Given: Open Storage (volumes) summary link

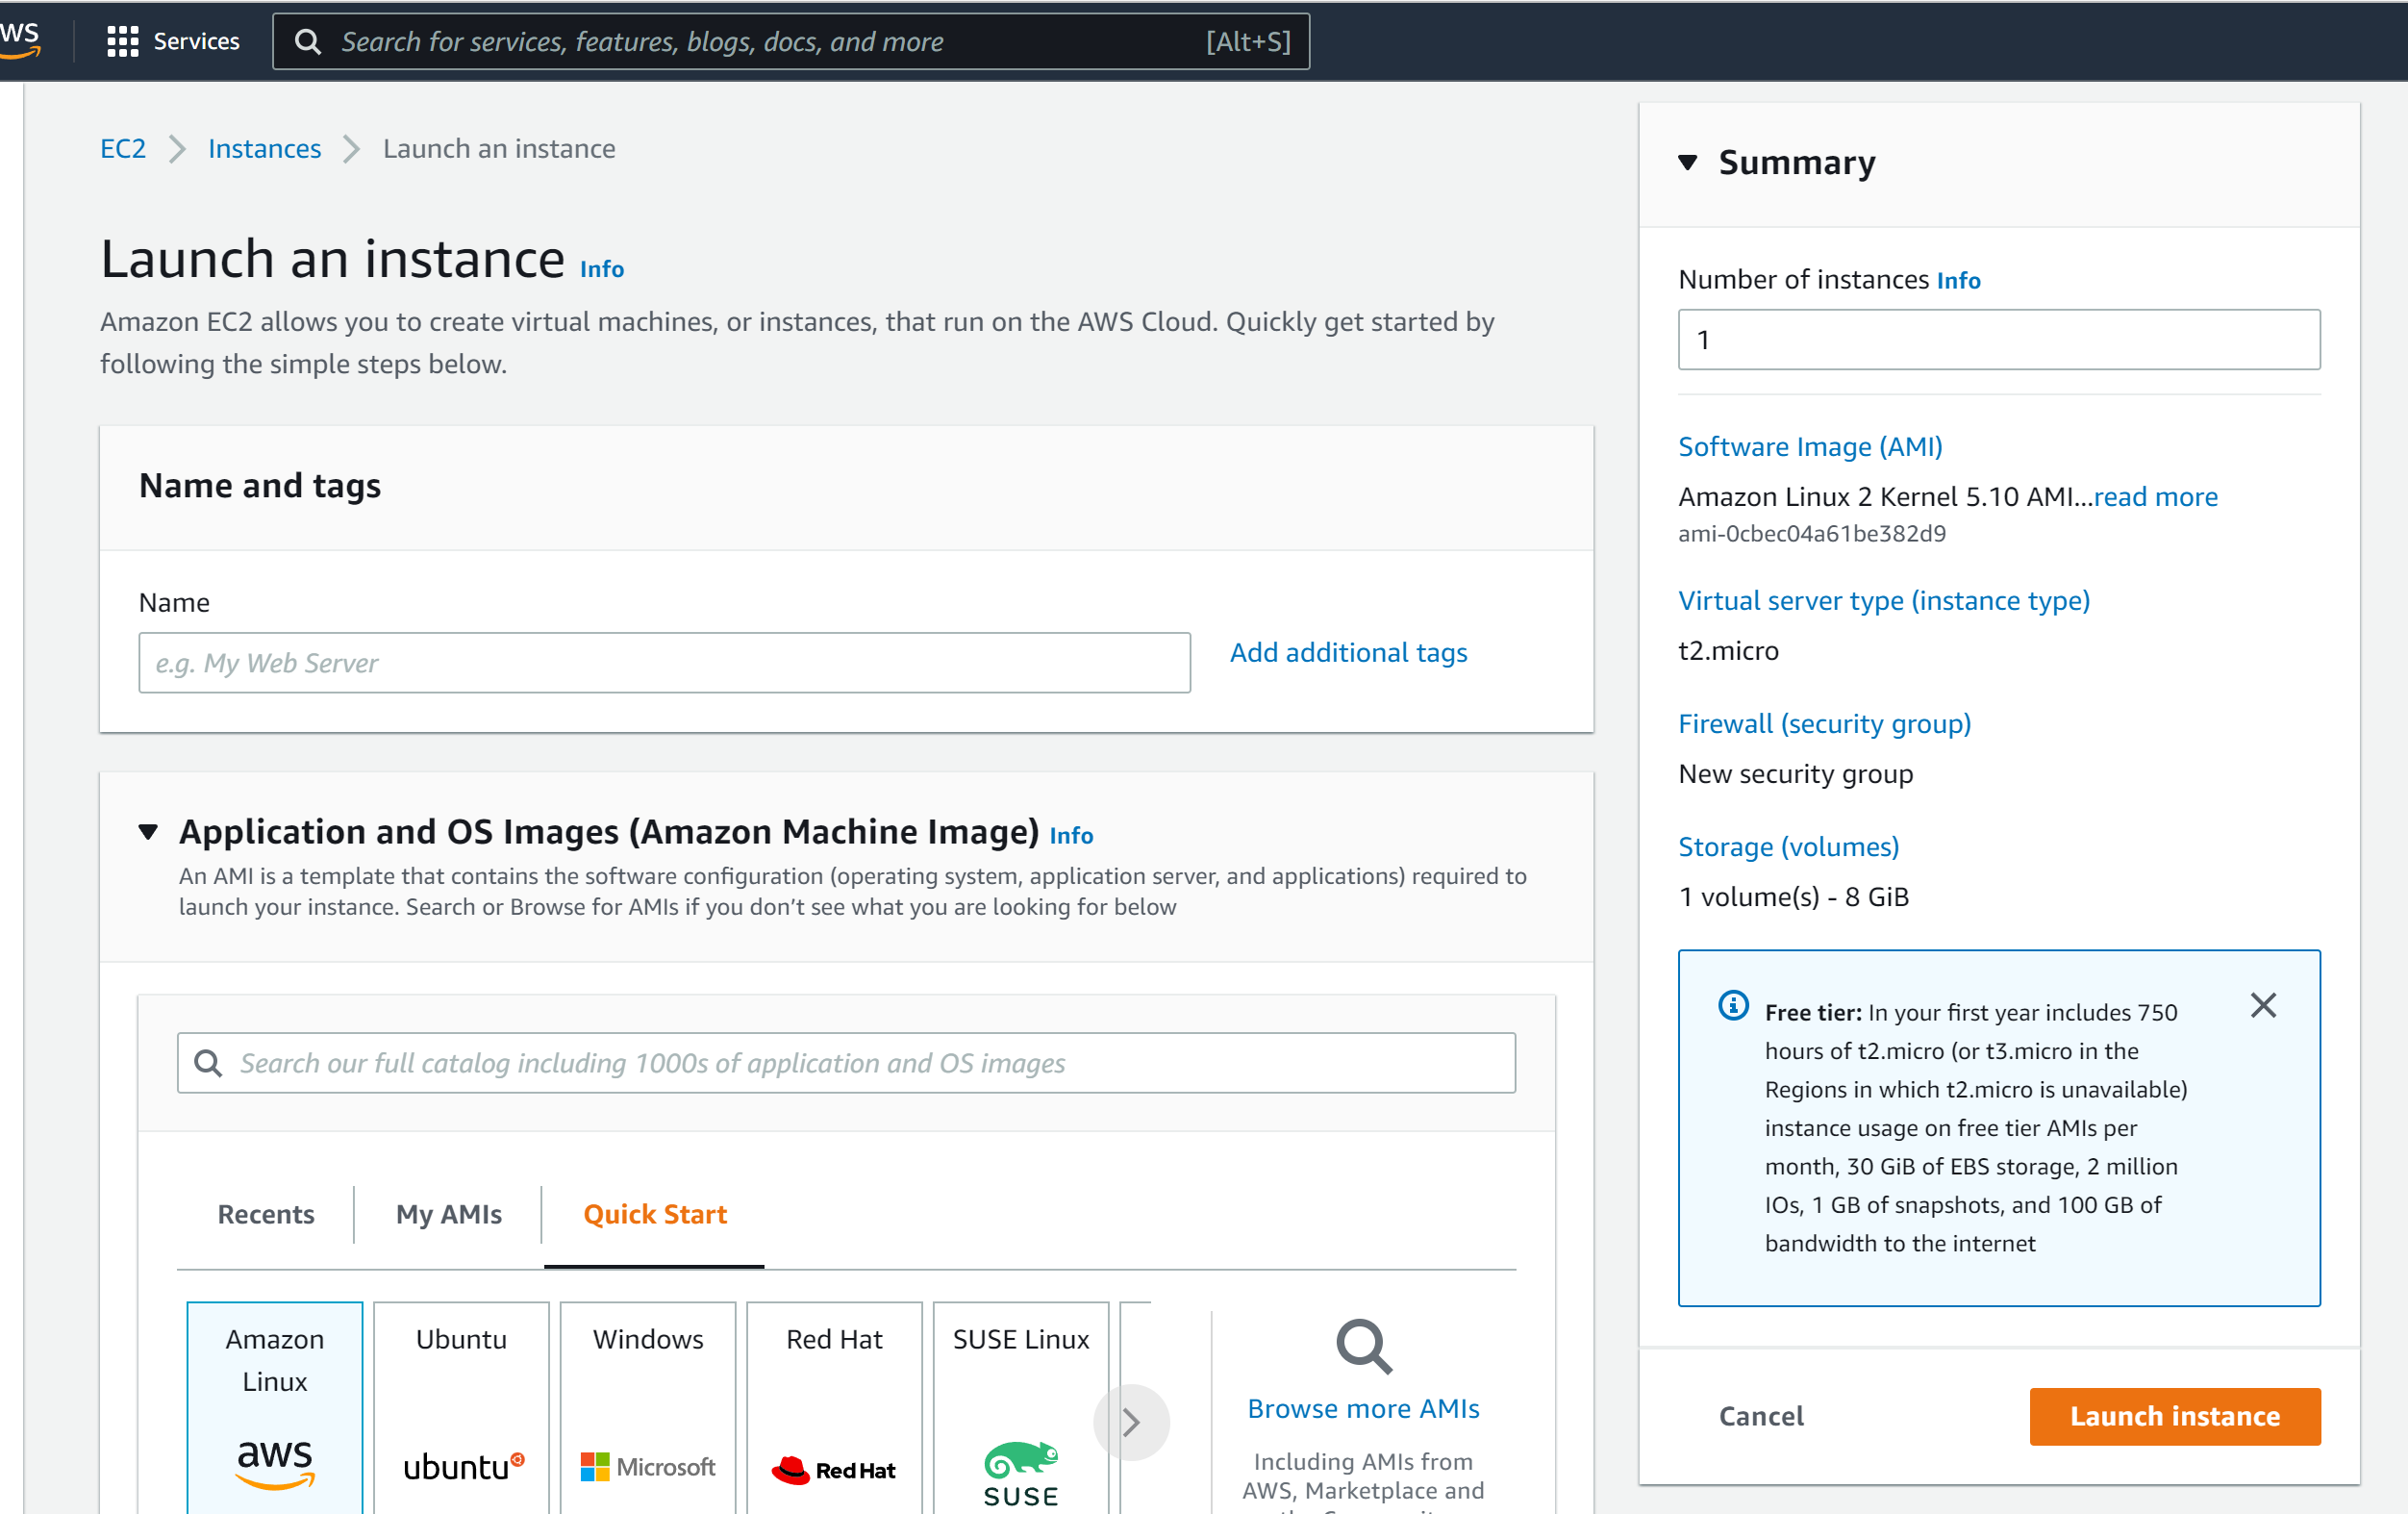Looking at the screenshot, I should [1788, 846].
